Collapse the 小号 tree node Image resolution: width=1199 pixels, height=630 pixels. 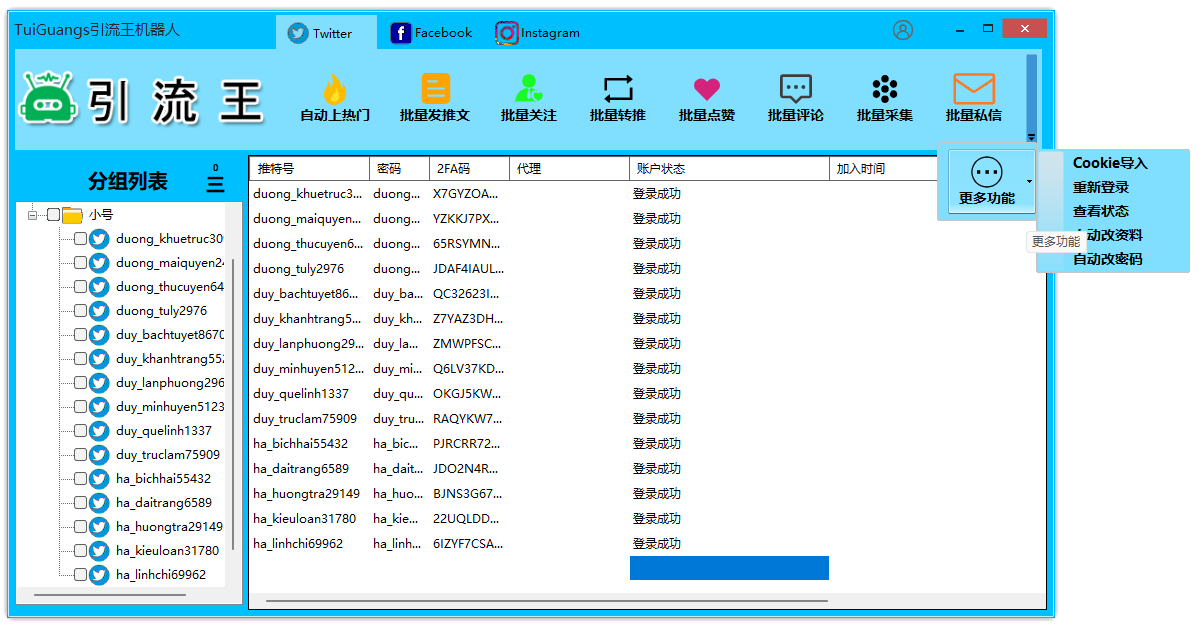32,215
